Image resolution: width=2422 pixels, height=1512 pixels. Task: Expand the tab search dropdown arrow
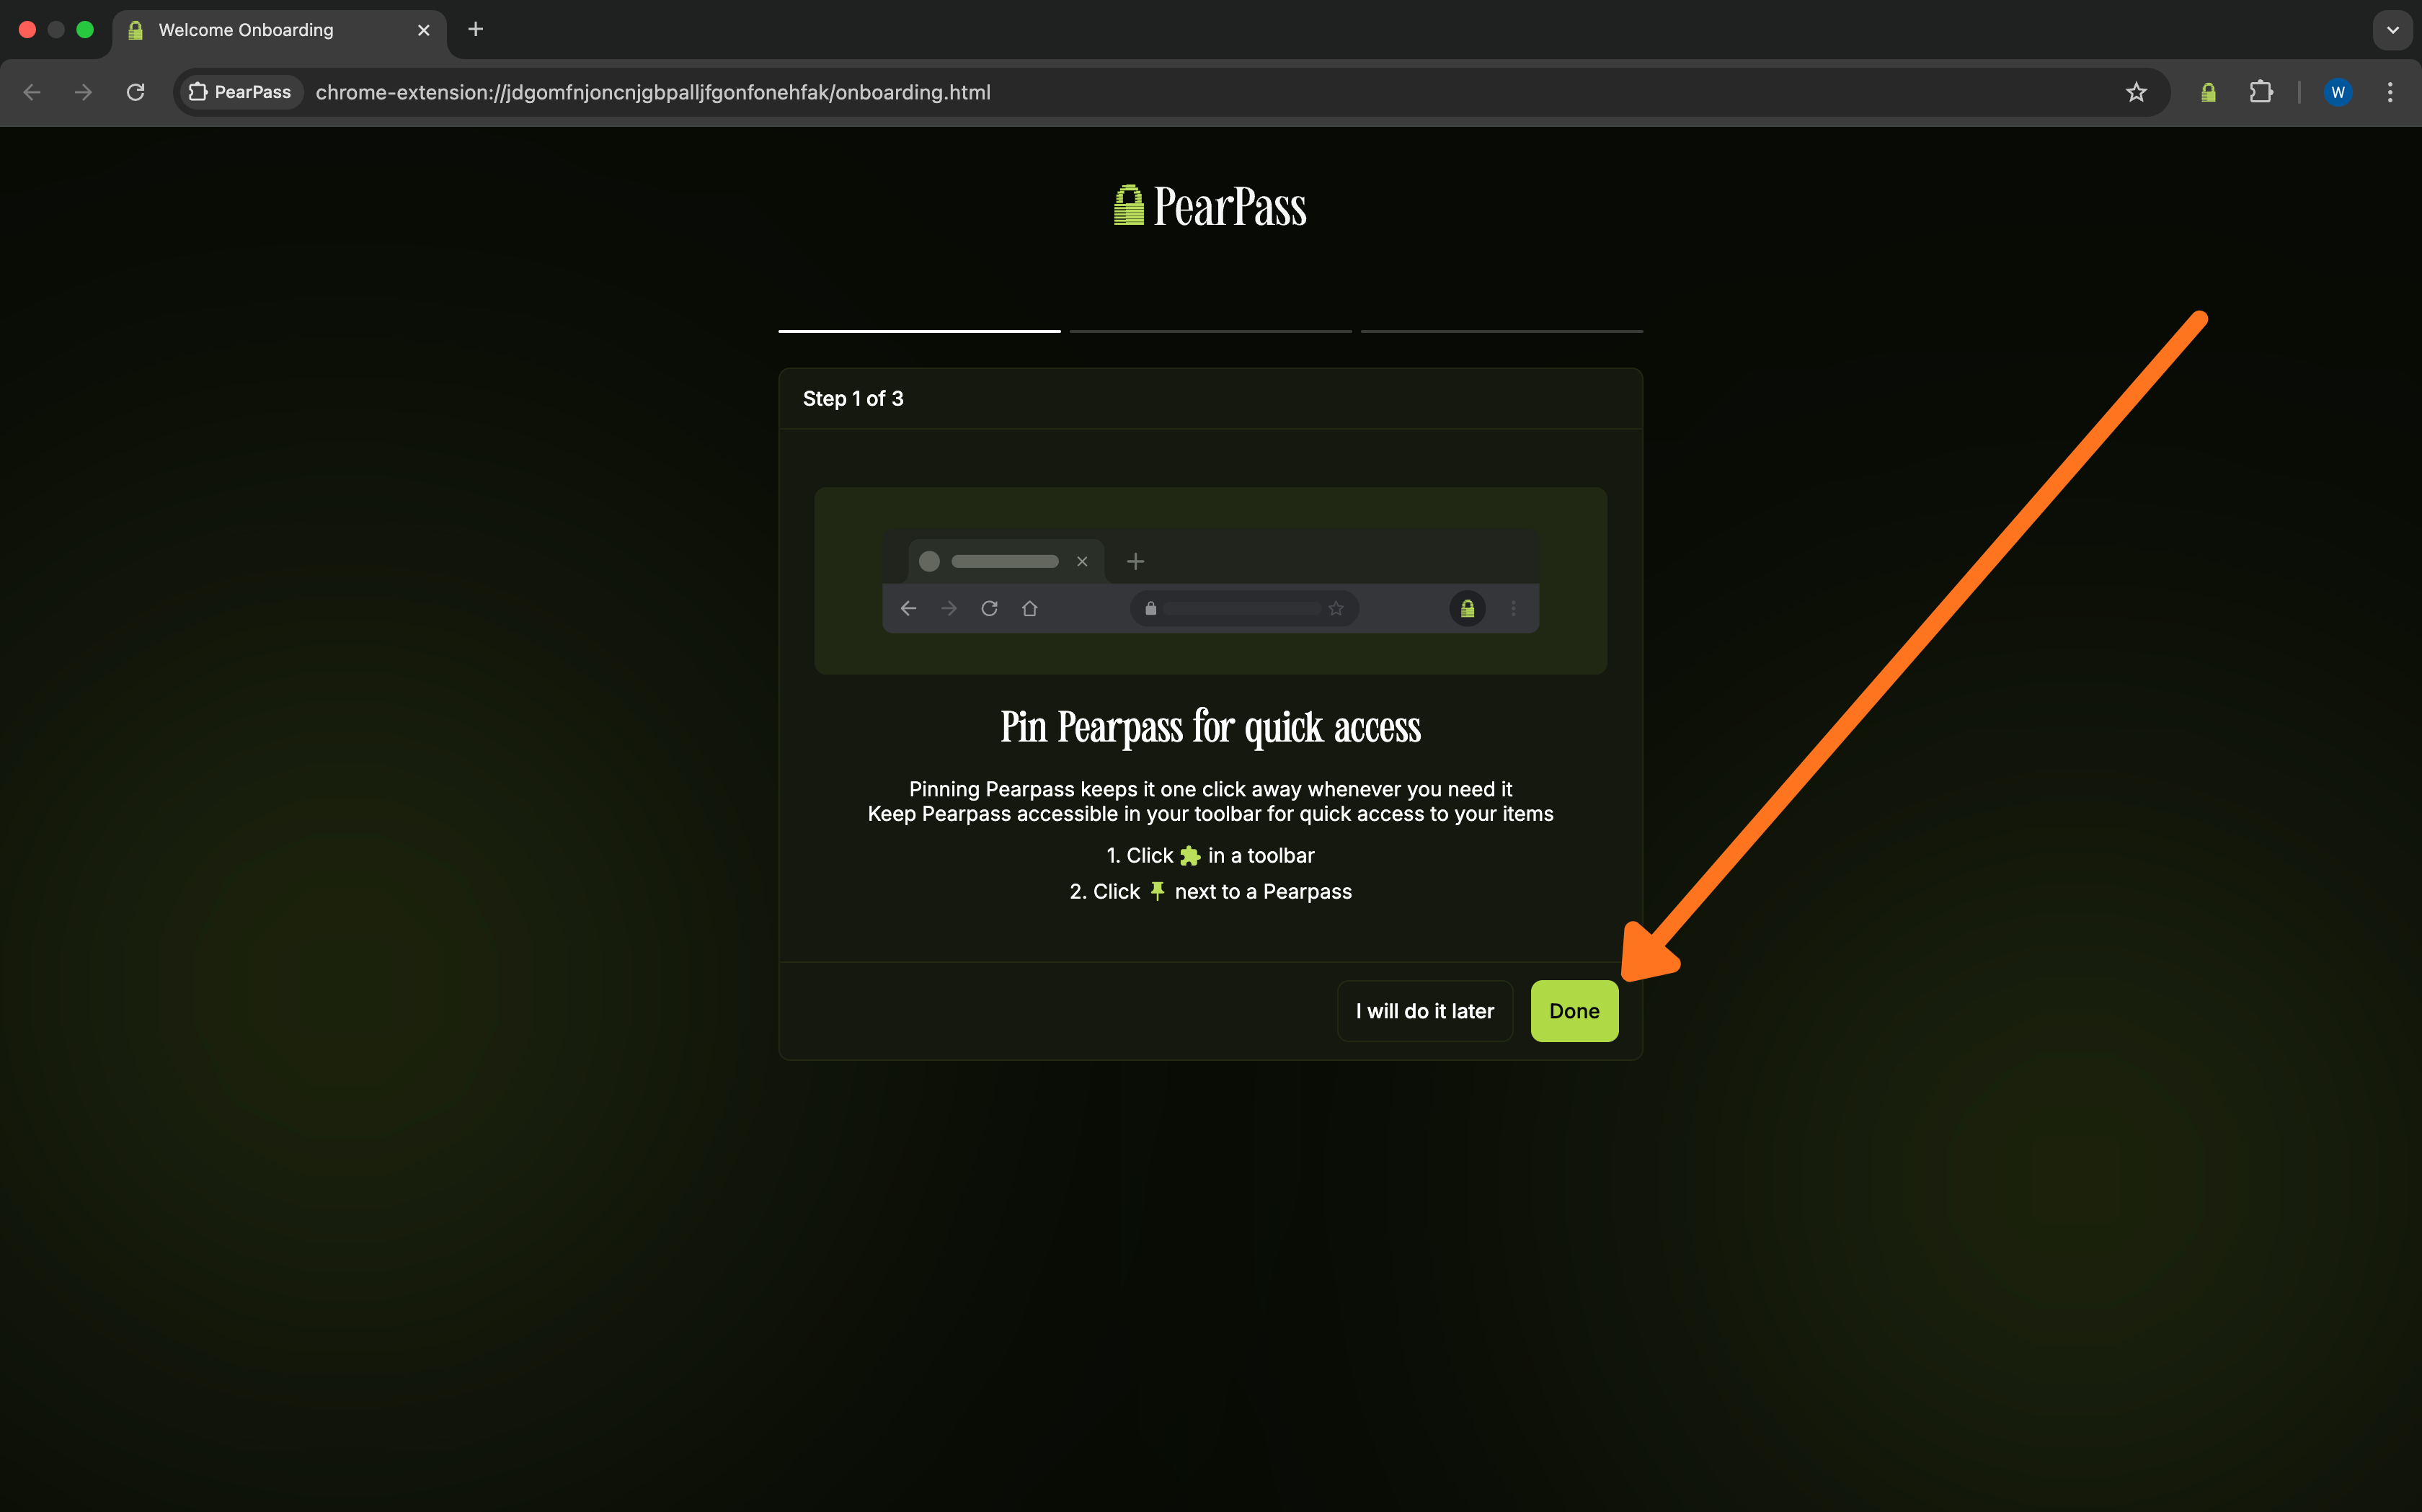[x=2392, y=30]
